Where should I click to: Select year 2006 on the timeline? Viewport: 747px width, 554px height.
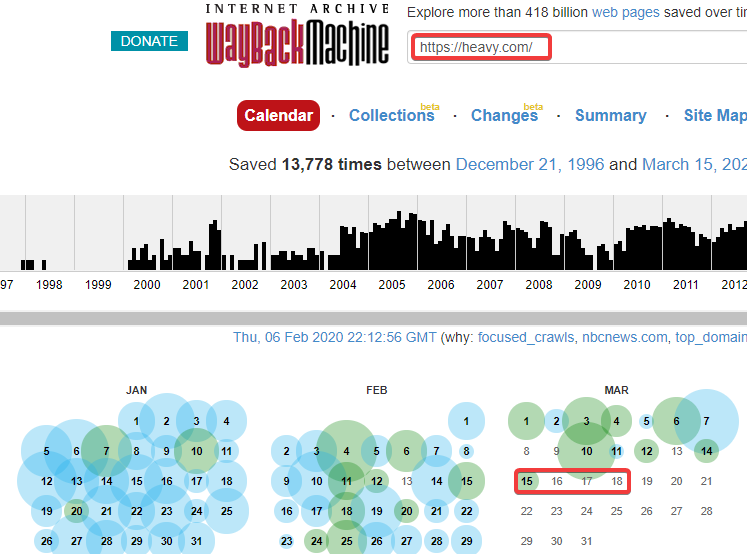click(441, 285)
